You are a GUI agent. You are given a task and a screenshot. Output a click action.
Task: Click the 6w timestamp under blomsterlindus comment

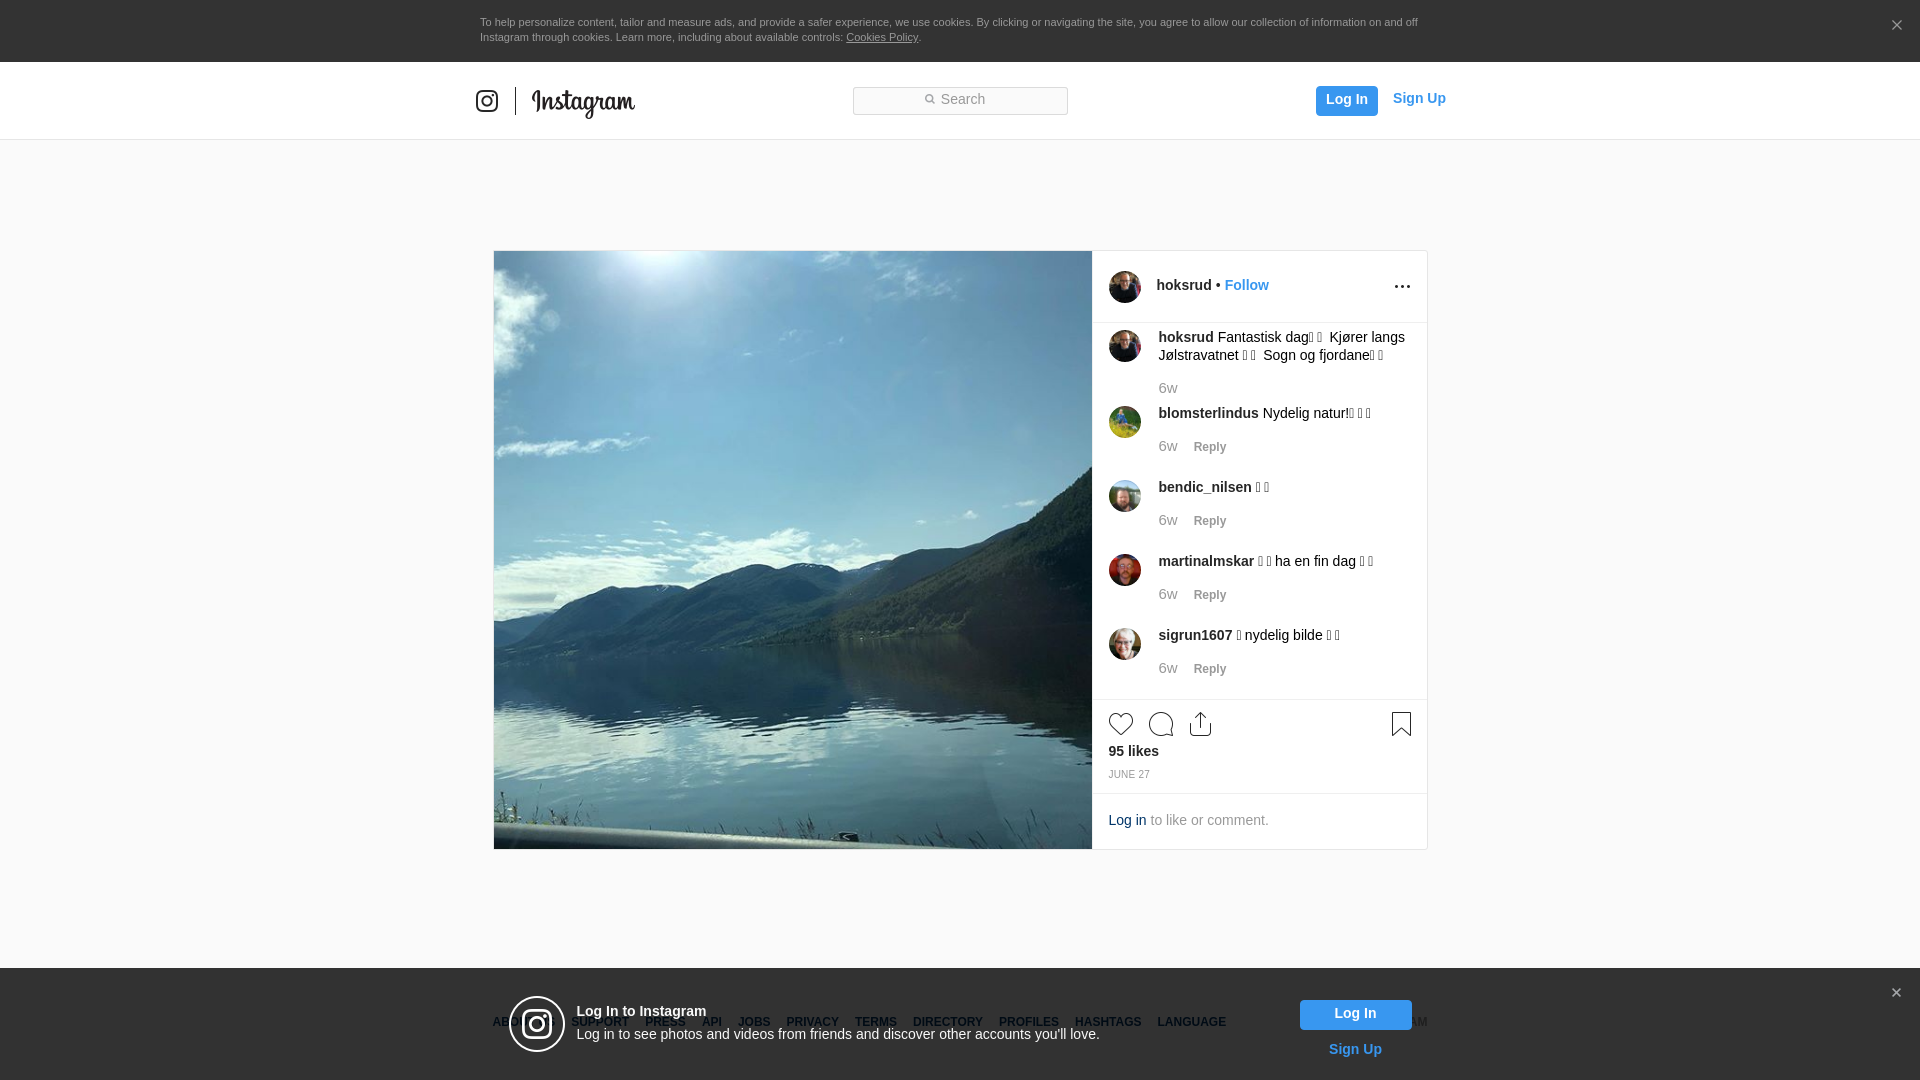(x=1167, y=446)
